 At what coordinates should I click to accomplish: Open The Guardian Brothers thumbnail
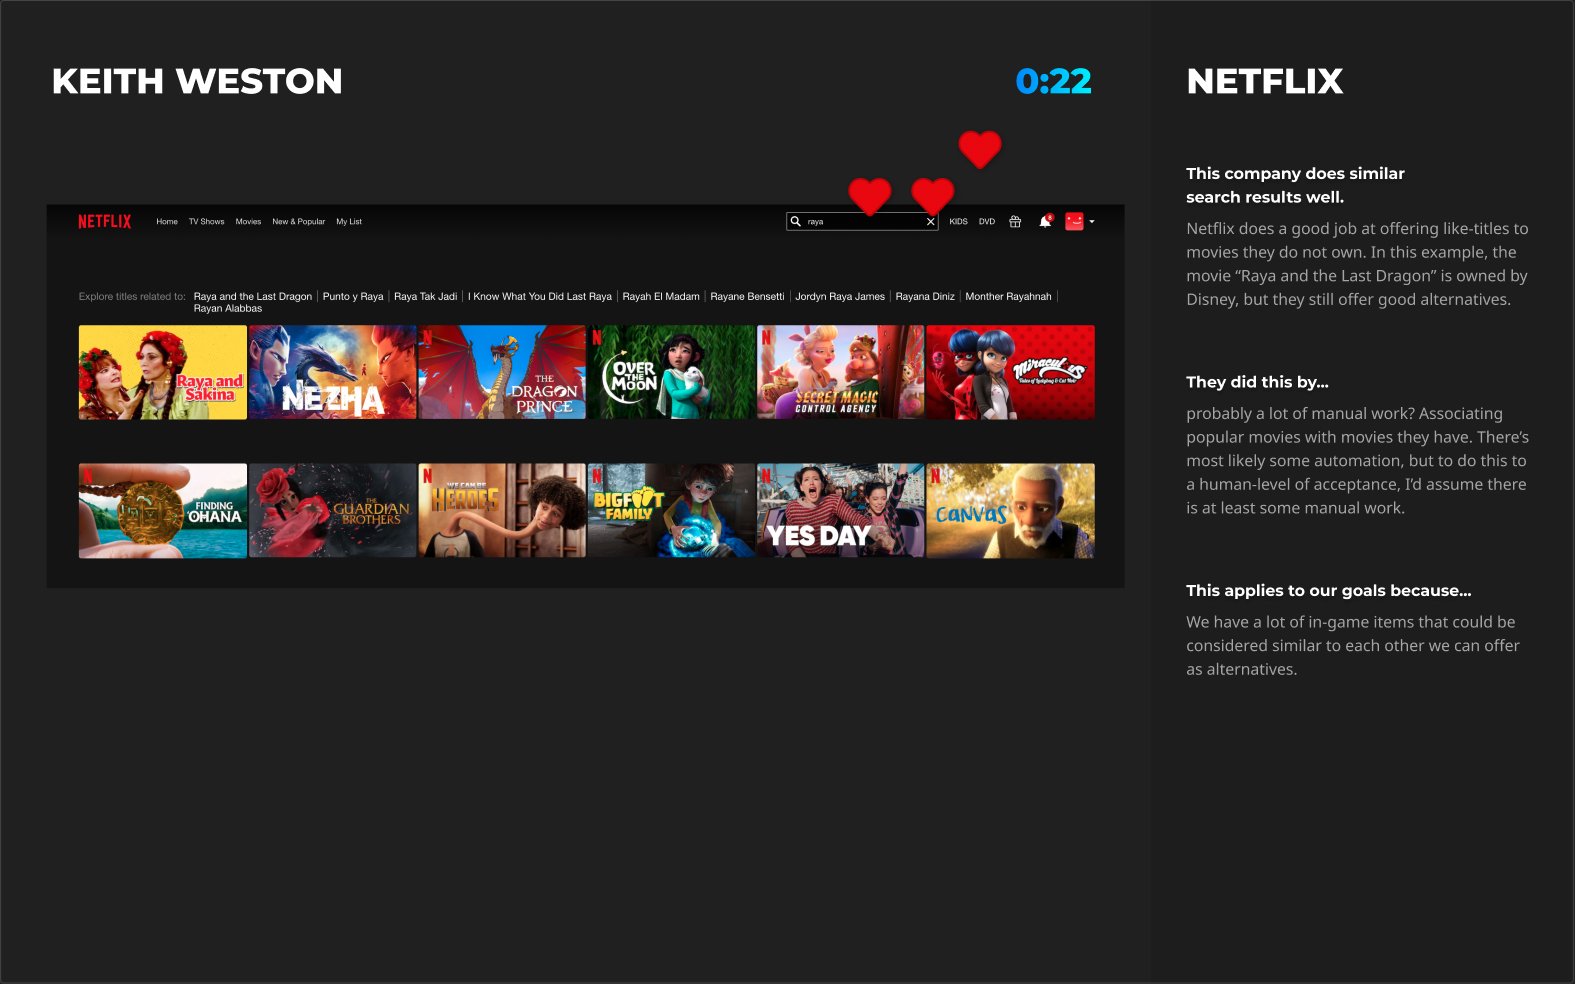[x=332, y=510]
